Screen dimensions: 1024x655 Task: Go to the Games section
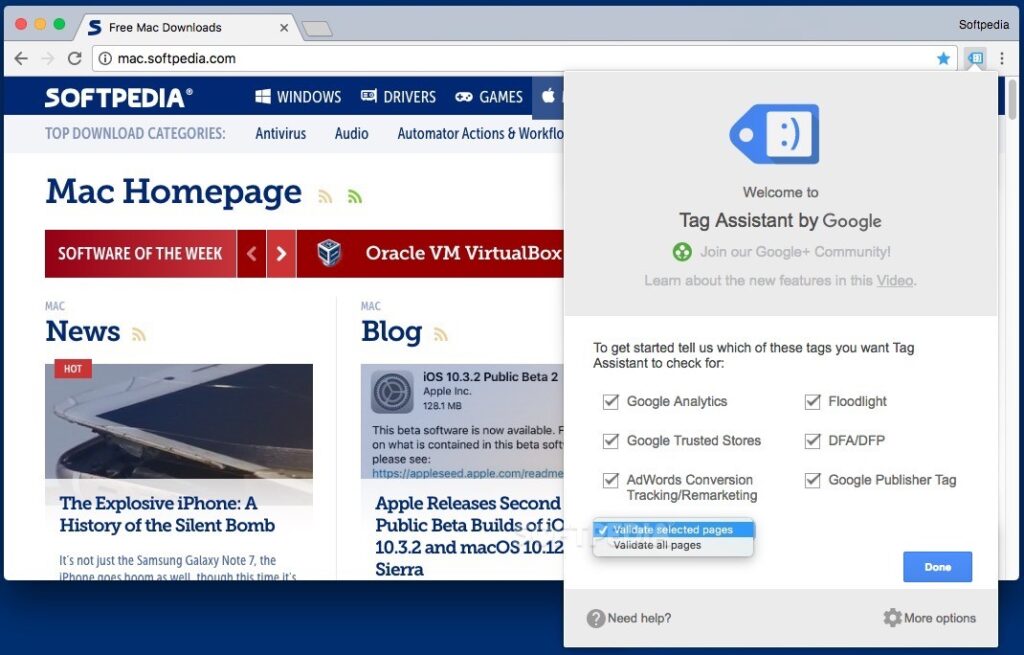[x=489, y=97]
